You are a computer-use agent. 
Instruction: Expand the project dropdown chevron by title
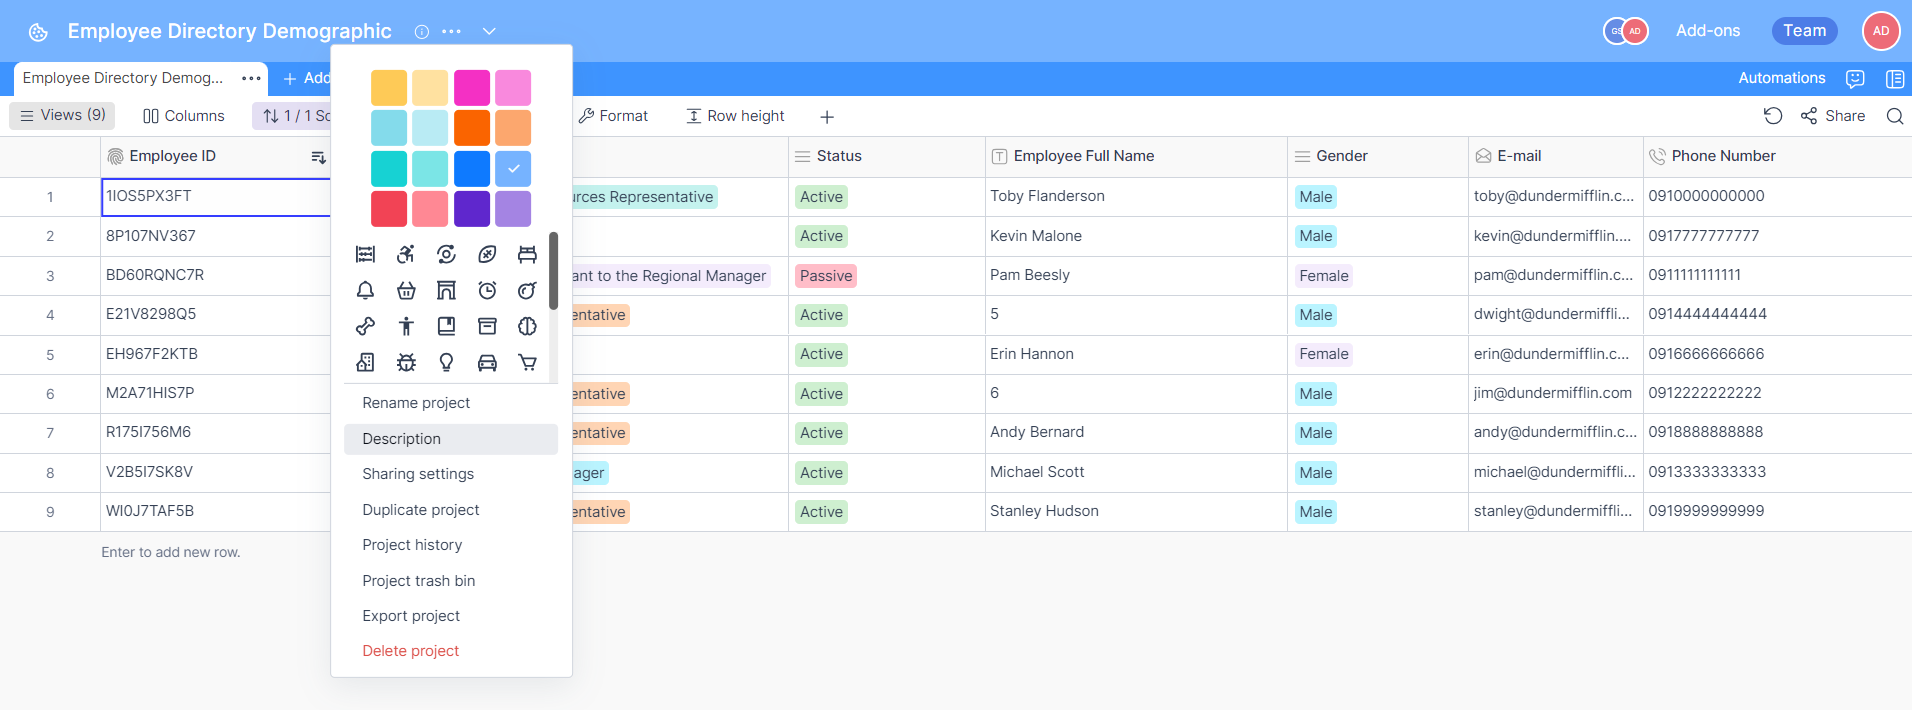(489, 31)
